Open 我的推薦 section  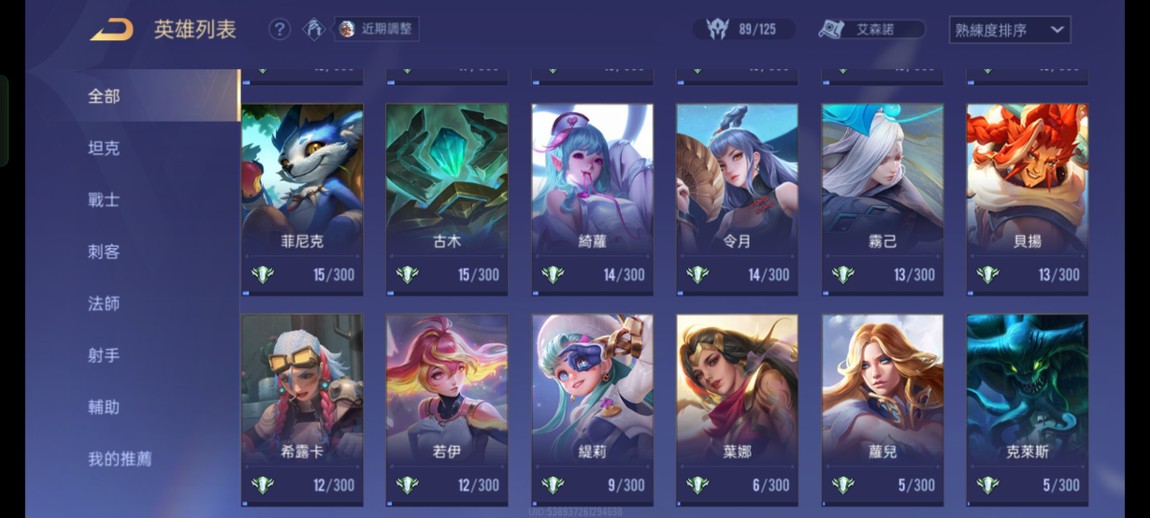[x=120, y=459]
